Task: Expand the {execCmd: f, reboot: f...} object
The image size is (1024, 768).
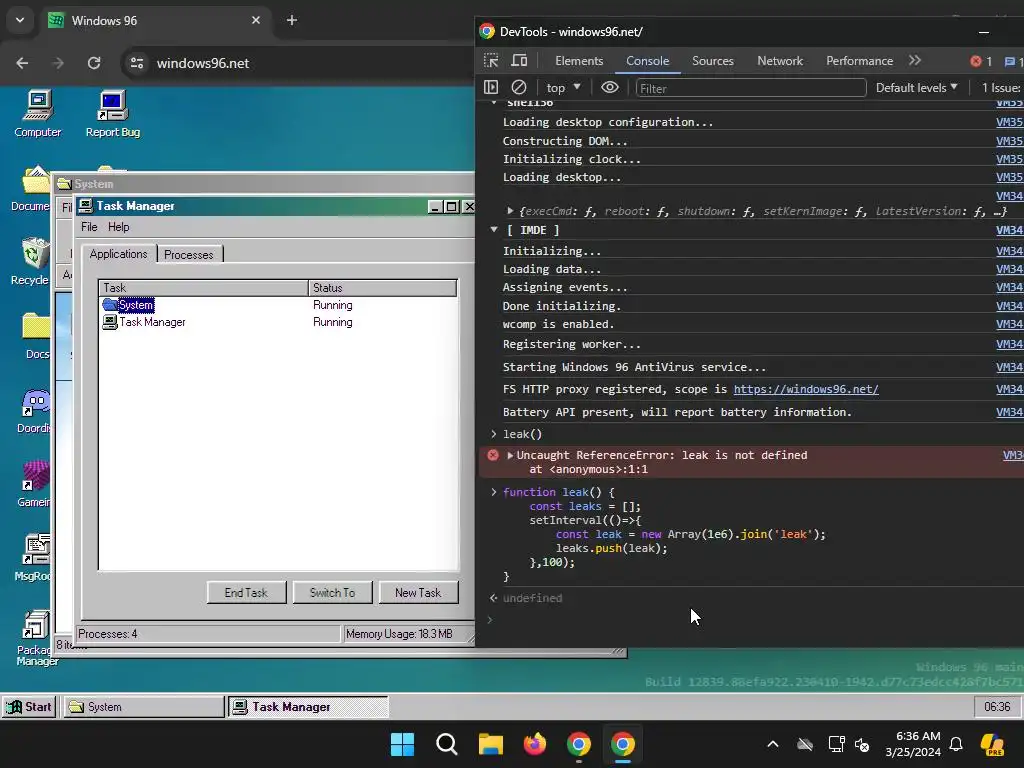Action: tap(511, 211)
